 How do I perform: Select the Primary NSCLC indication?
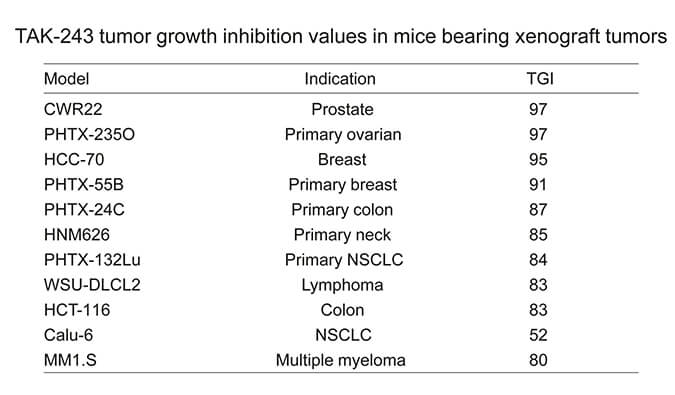pyautogui.click(x=344, y=260)
